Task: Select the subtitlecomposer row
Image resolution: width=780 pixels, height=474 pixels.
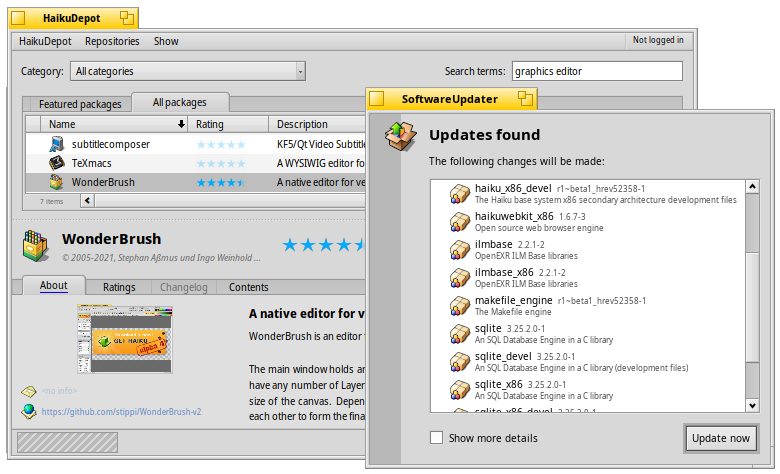Action: click(x=195, y=144)
